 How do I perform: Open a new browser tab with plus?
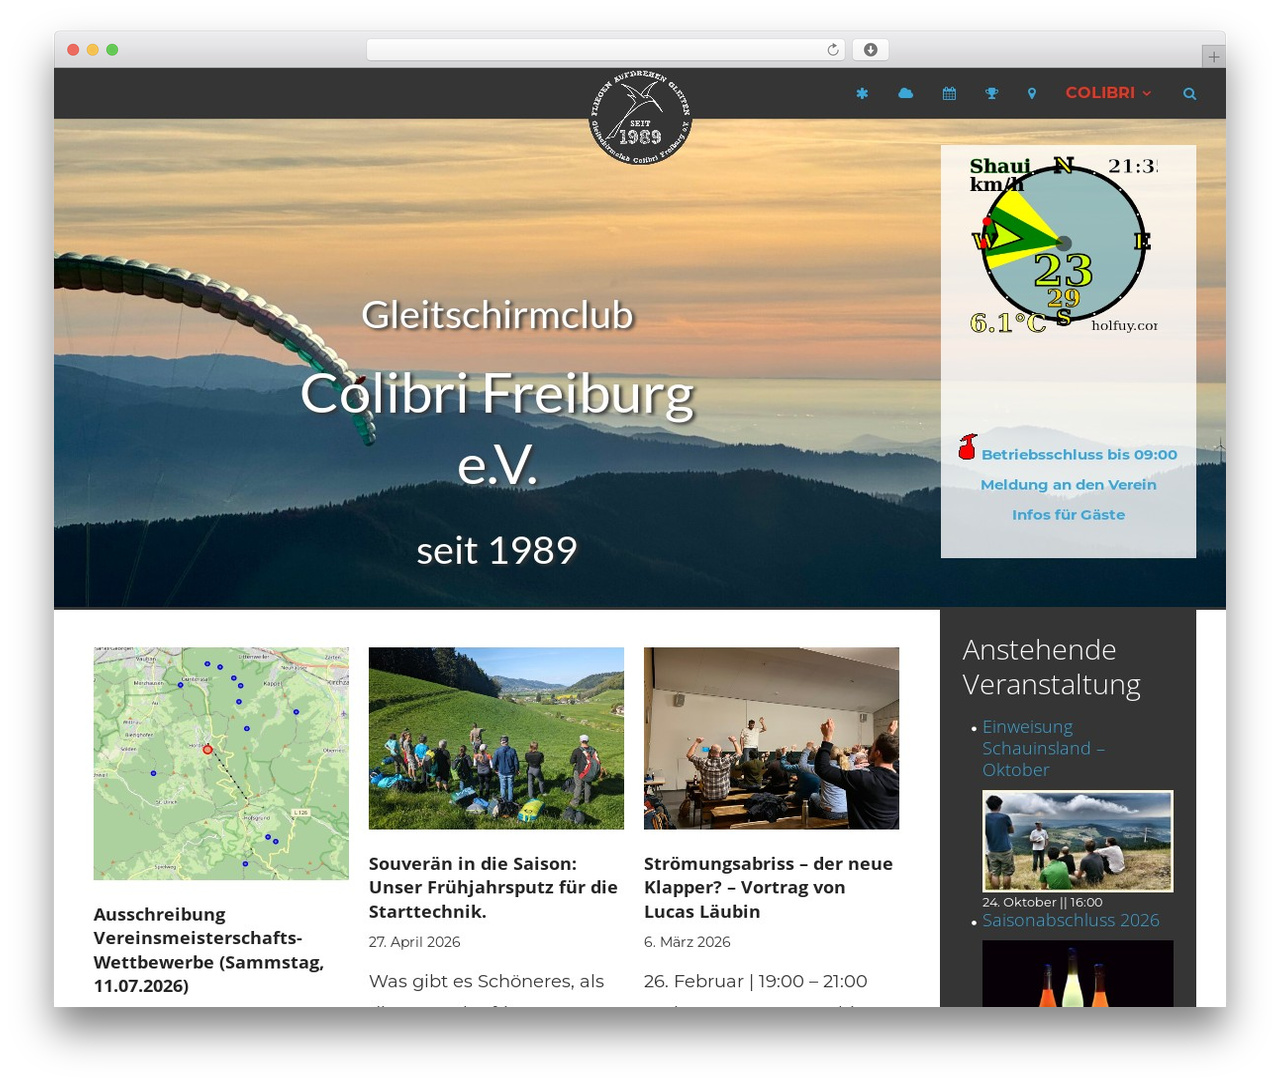tap(1213, 57)
